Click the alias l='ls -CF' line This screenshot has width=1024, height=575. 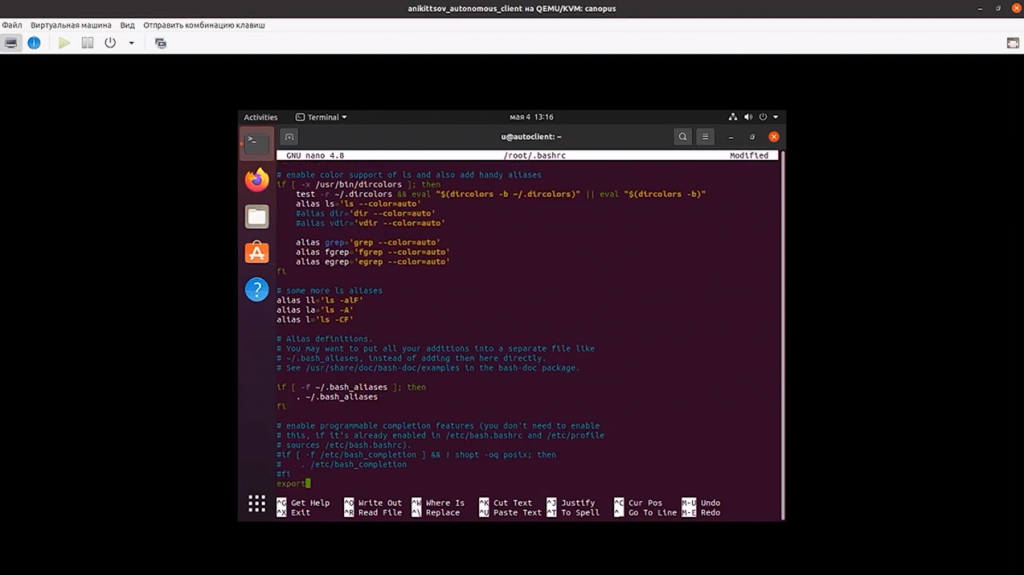(315, 320)
